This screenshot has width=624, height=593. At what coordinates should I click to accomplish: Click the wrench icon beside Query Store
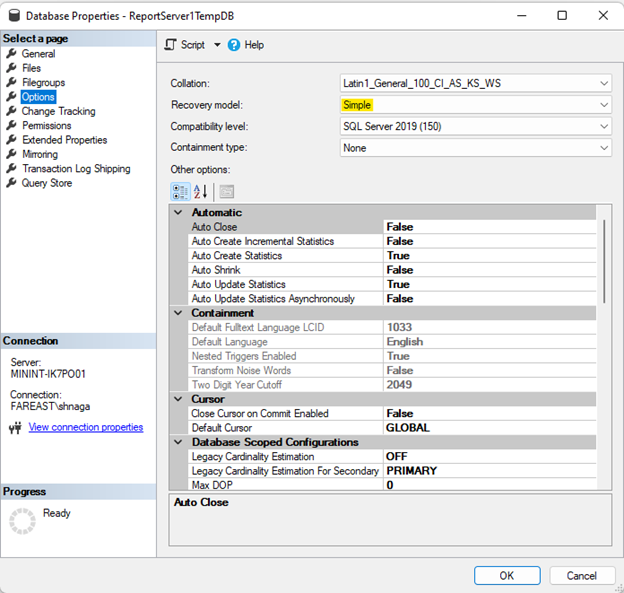pos(12,182)
